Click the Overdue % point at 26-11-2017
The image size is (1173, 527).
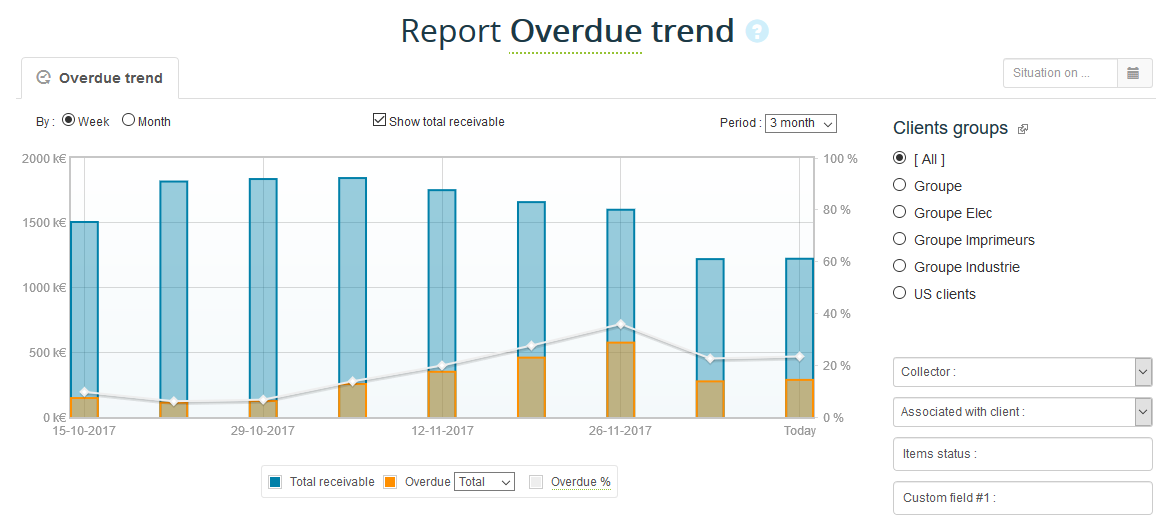[620, 324]
